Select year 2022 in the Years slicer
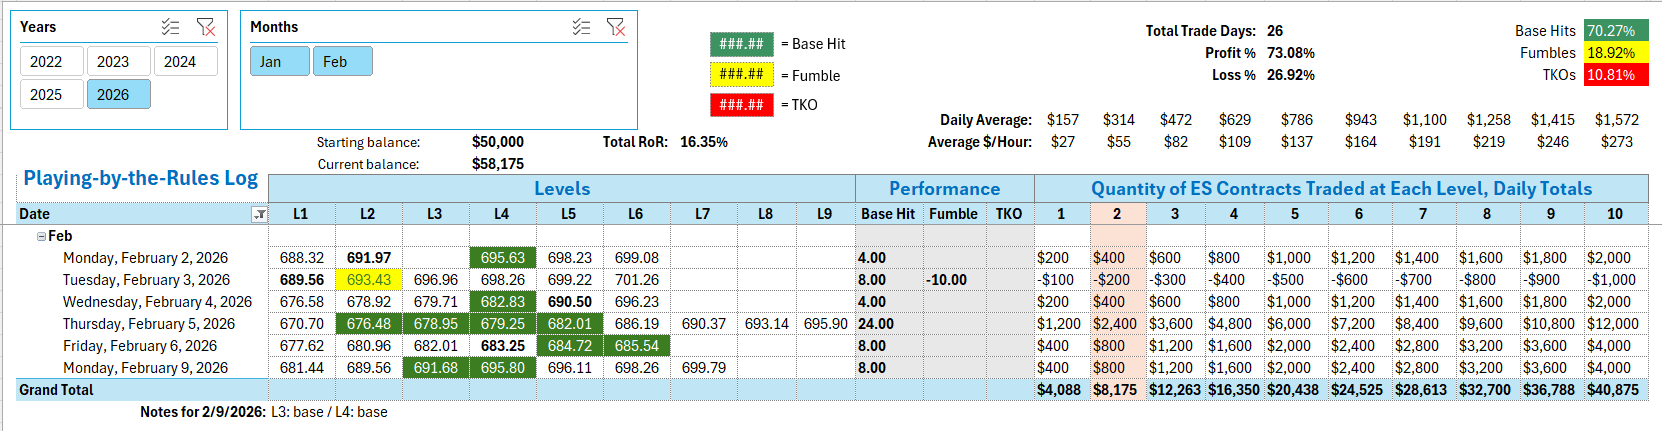This screenshot has height=431, width=1662. [x=46, y=62]
